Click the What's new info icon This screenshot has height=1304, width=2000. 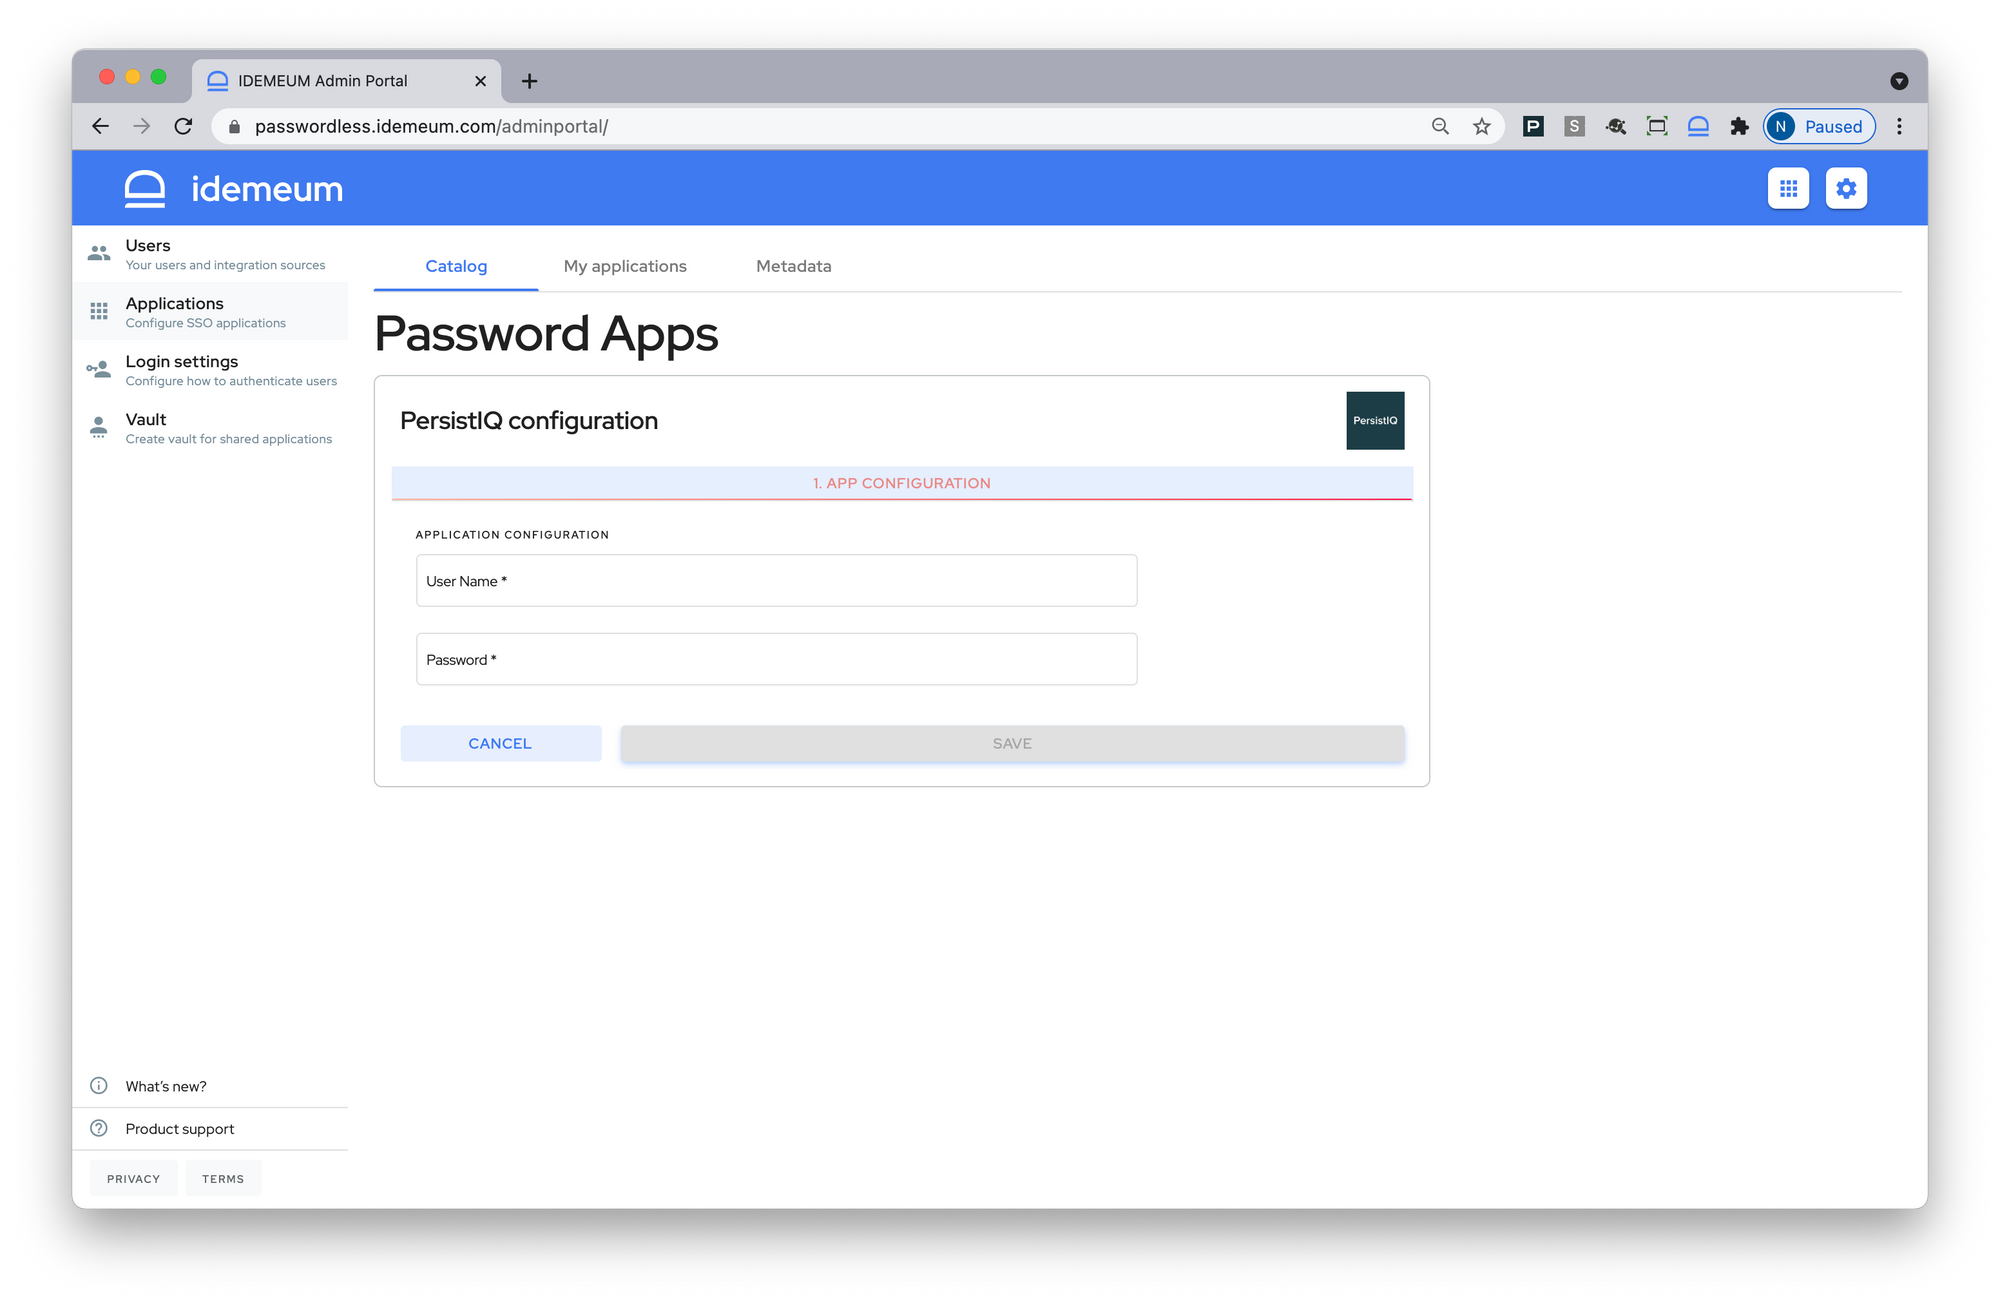pos(99,1086)
